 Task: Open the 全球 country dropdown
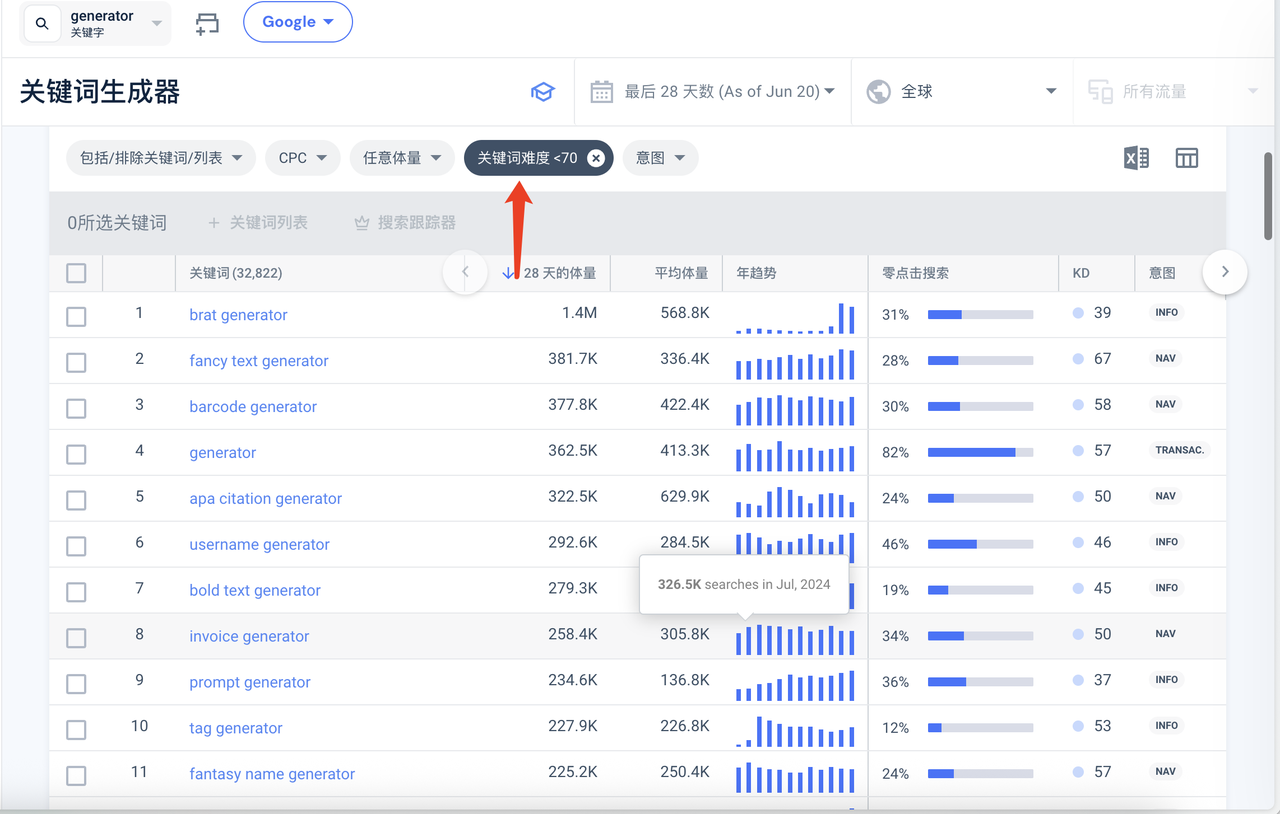(x=961, y=92)
